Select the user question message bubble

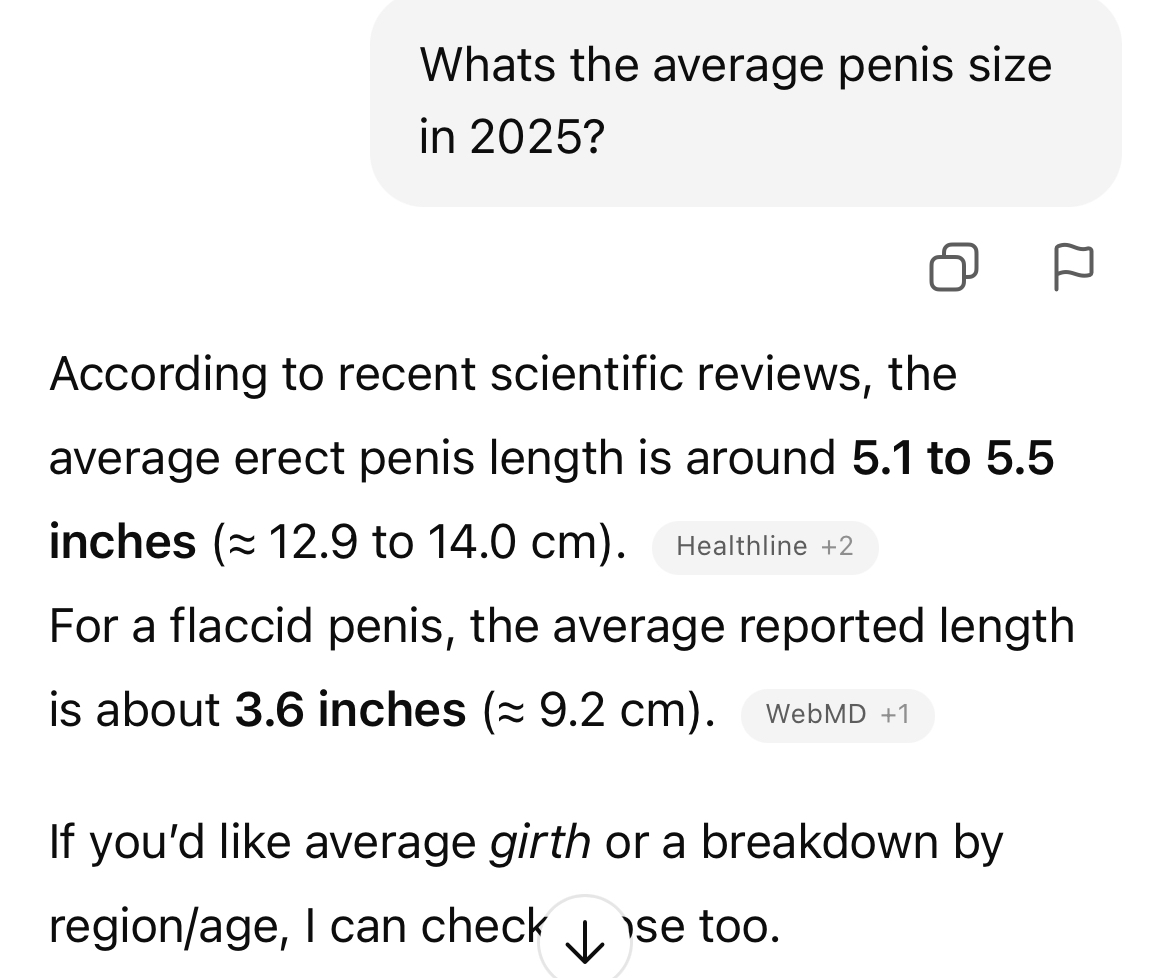[745, 100]
